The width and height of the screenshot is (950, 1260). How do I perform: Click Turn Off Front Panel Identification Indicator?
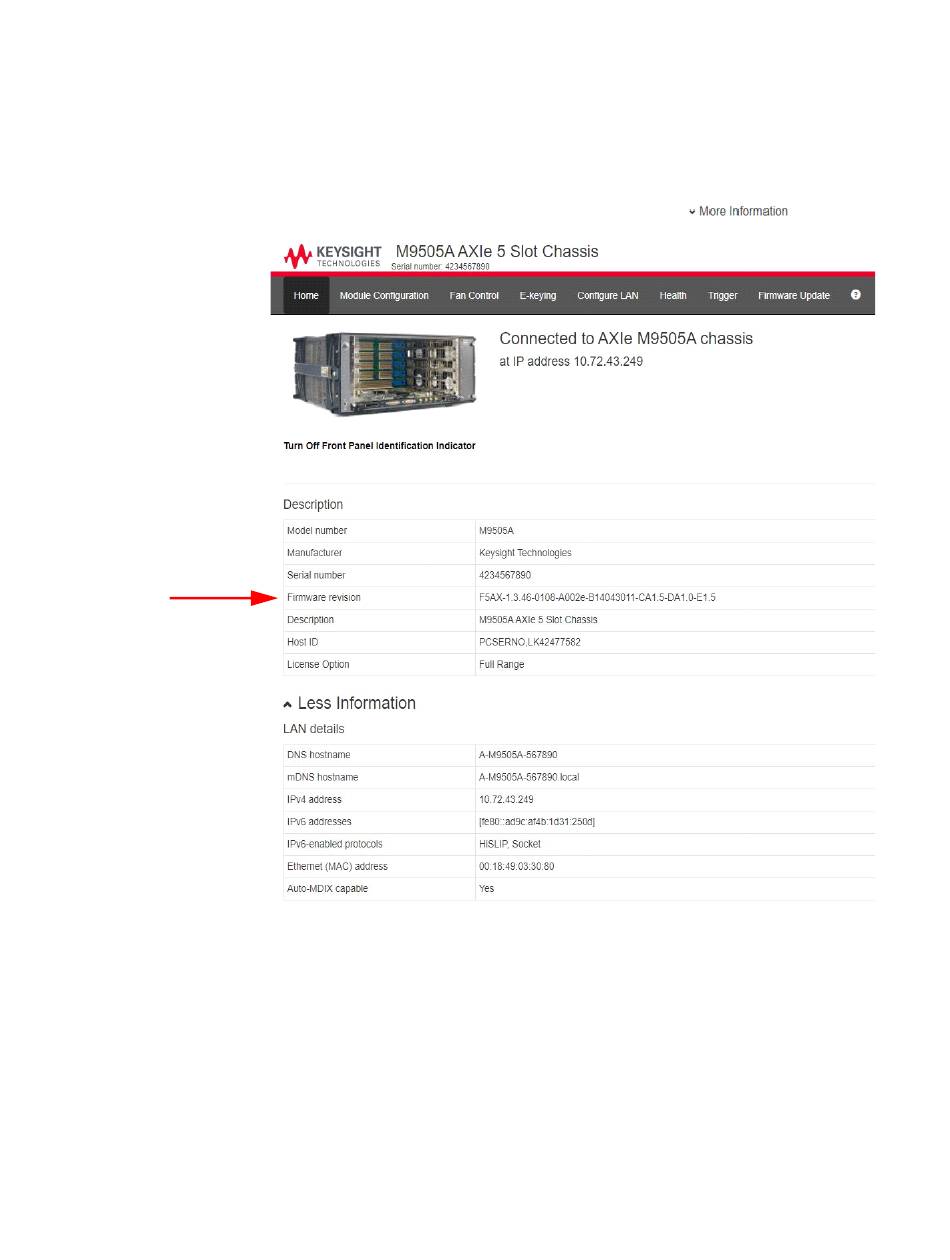(380, 446)
